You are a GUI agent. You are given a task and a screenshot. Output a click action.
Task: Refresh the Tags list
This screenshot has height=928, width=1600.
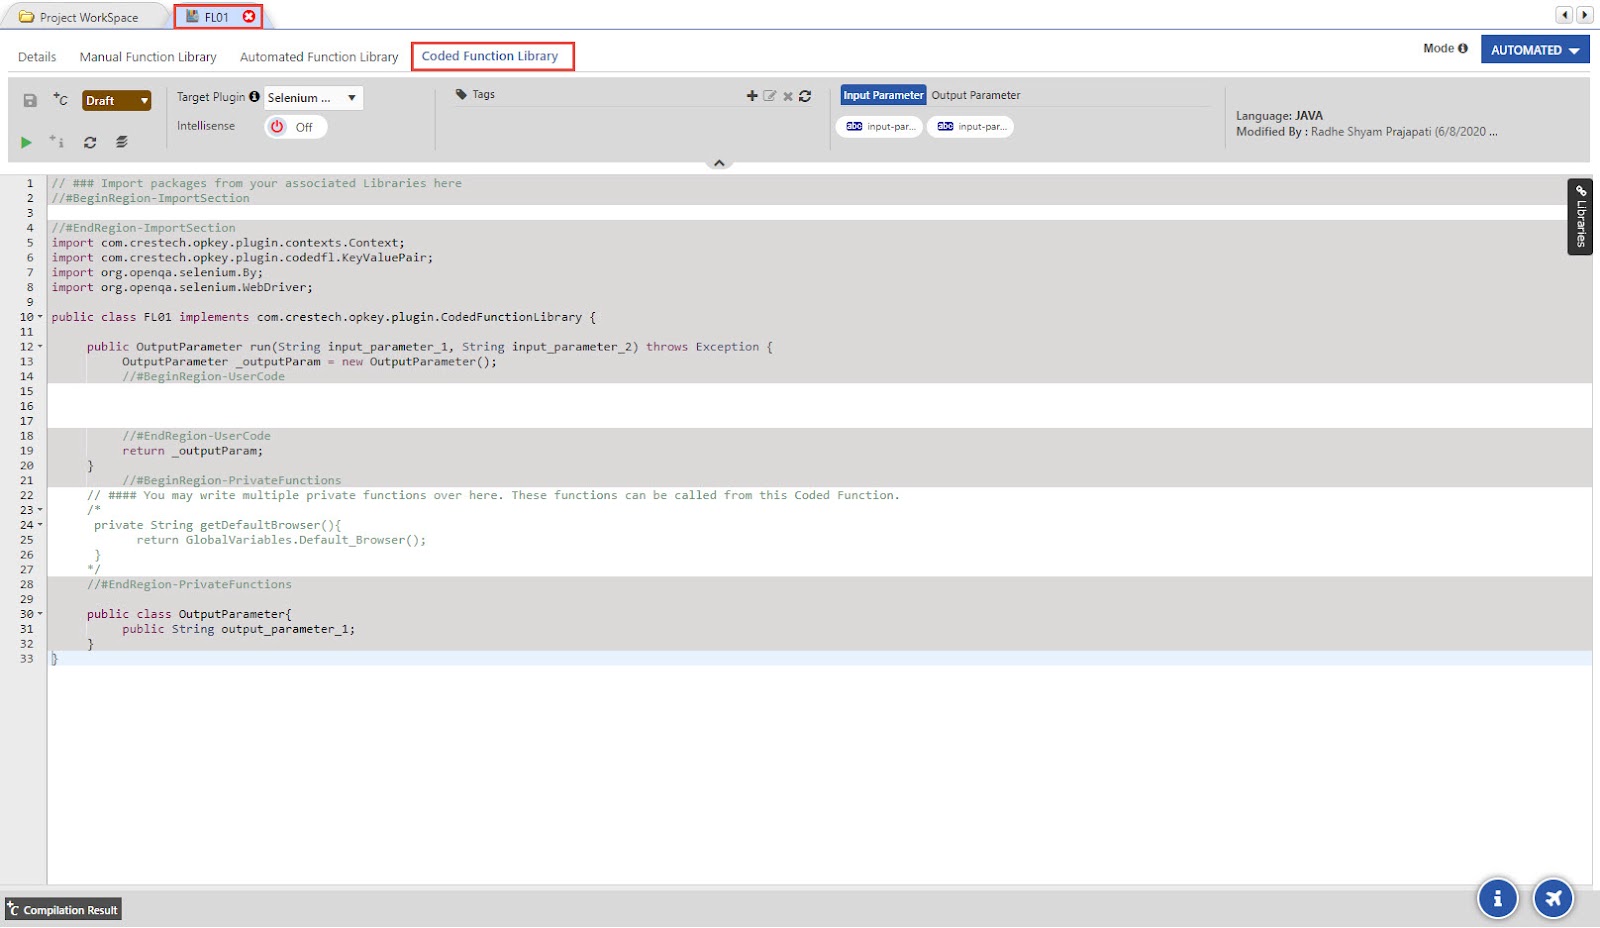click(805, 96)
